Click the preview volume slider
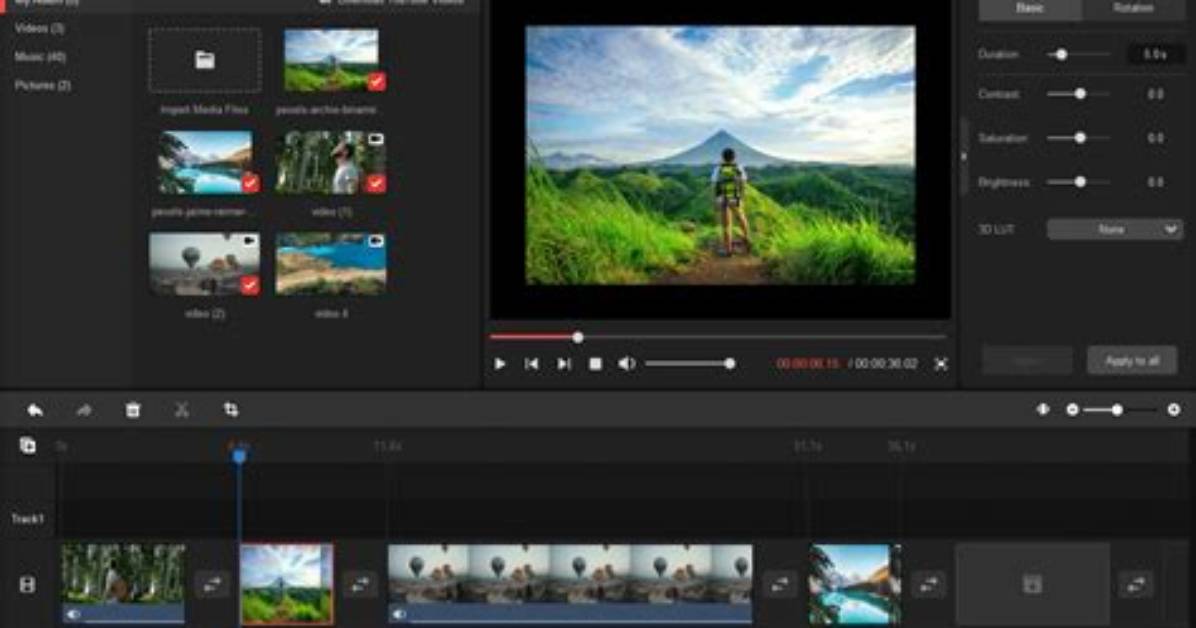This screenshot has width=1196, height=628. (x=689, y=364)
